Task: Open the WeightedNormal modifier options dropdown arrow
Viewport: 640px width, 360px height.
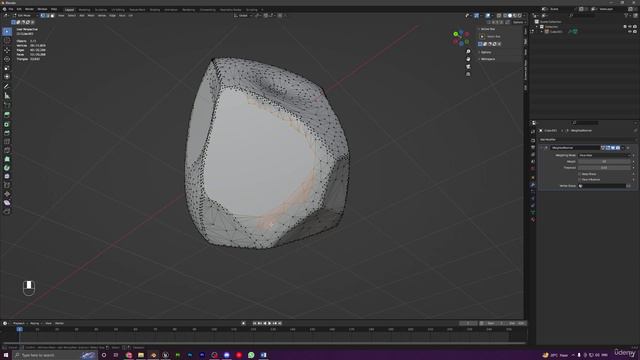Action: (623, 148)
